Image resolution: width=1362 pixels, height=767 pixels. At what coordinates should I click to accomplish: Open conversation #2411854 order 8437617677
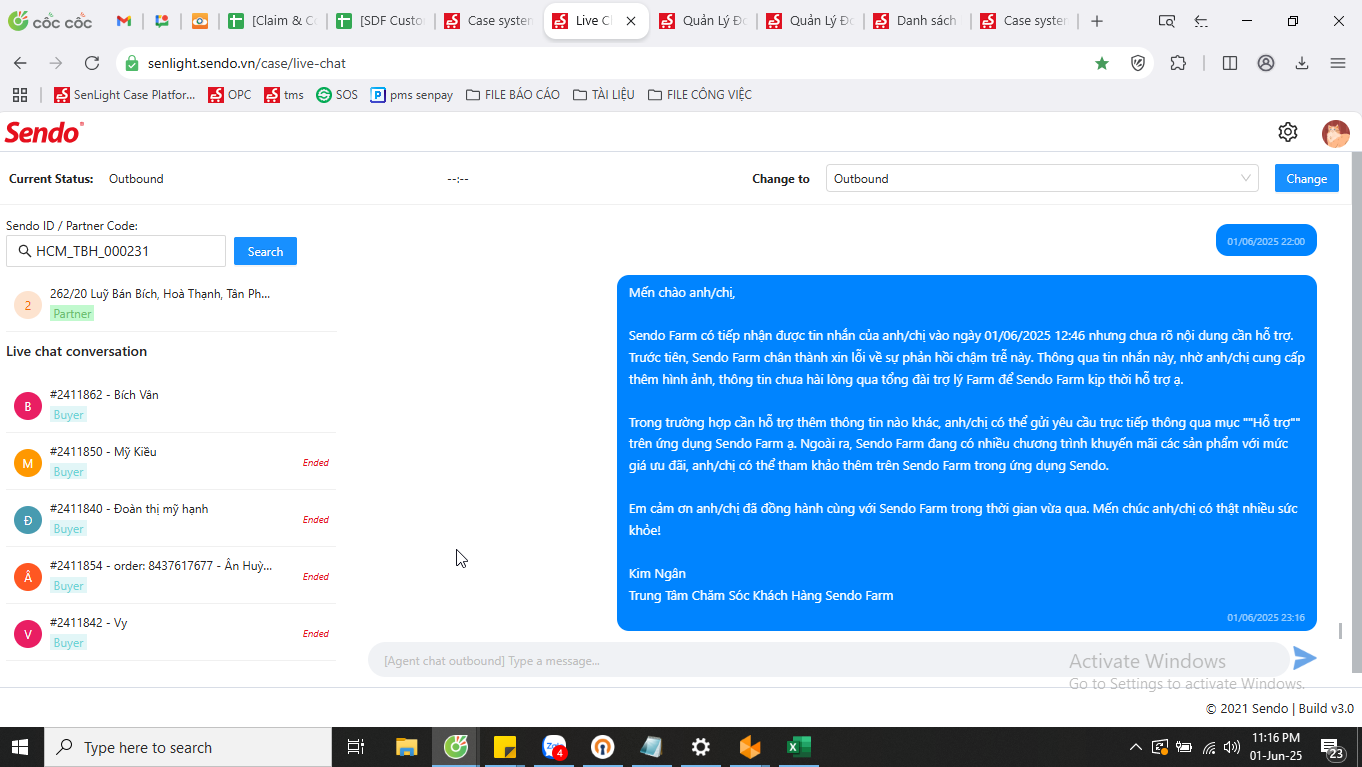171,576
